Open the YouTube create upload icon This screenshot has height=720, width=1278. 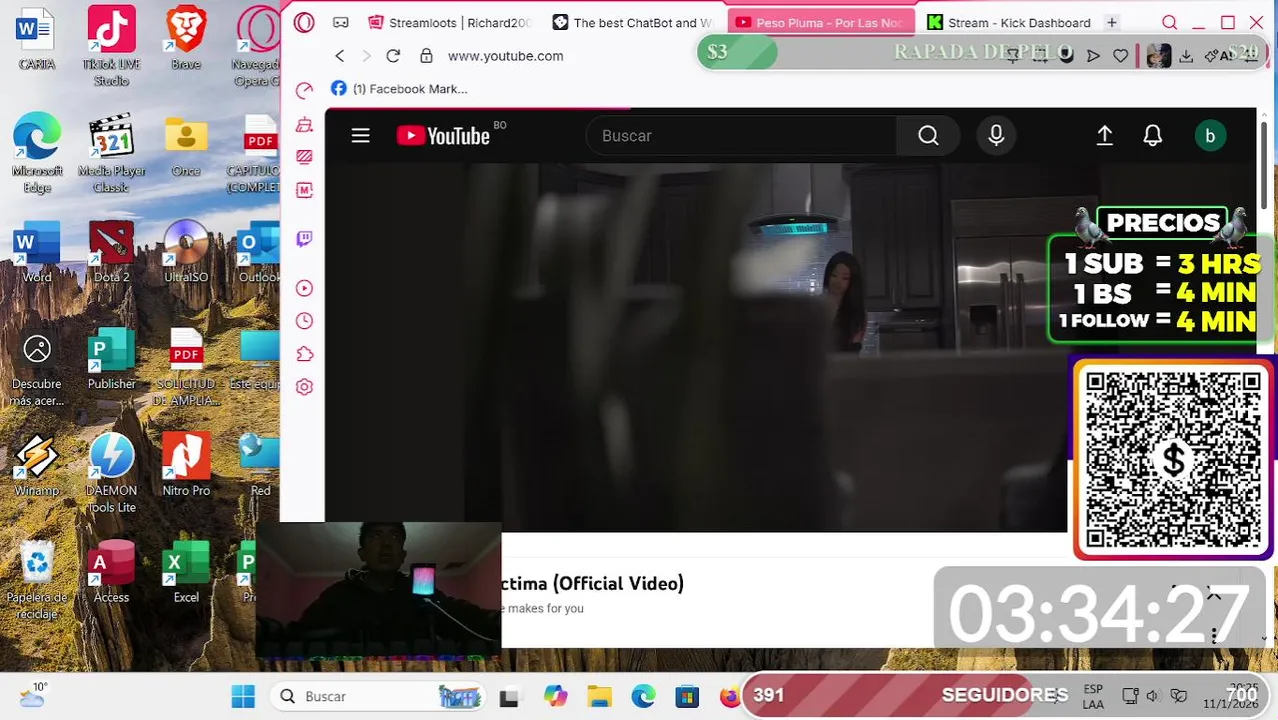pyautogui.click(x=1104, y=136)
